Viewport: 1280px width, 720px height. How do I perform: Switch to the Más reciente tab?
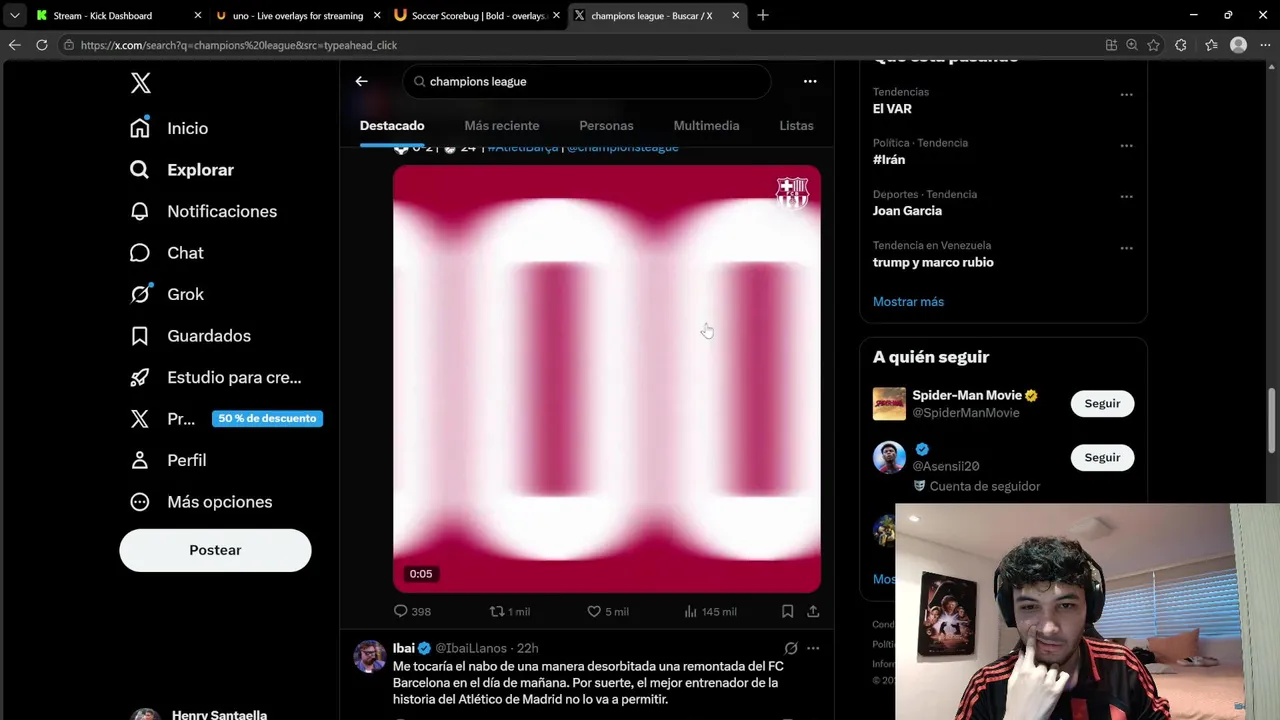tap(502, 125)
